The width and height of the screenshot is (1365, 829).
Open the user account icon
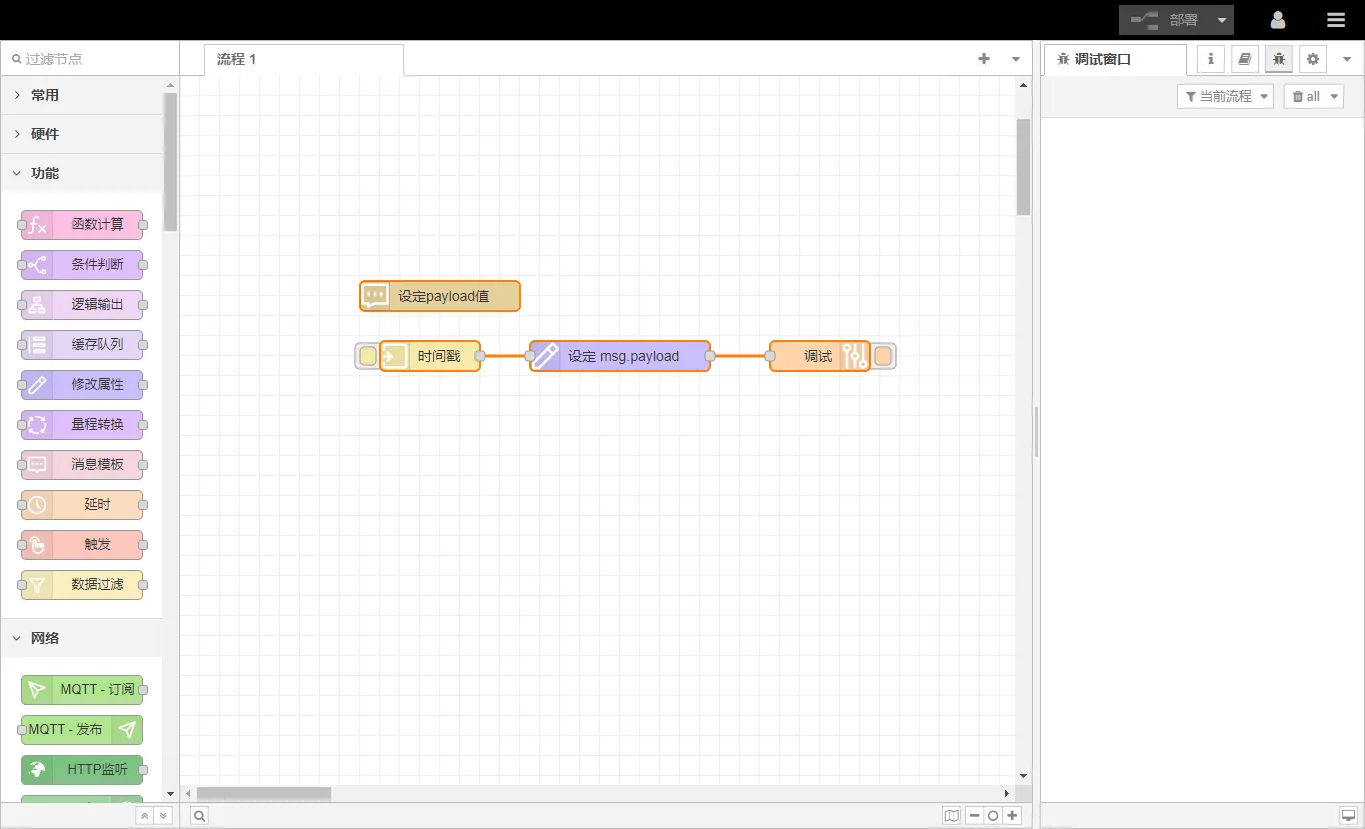tap(1278, 20)
